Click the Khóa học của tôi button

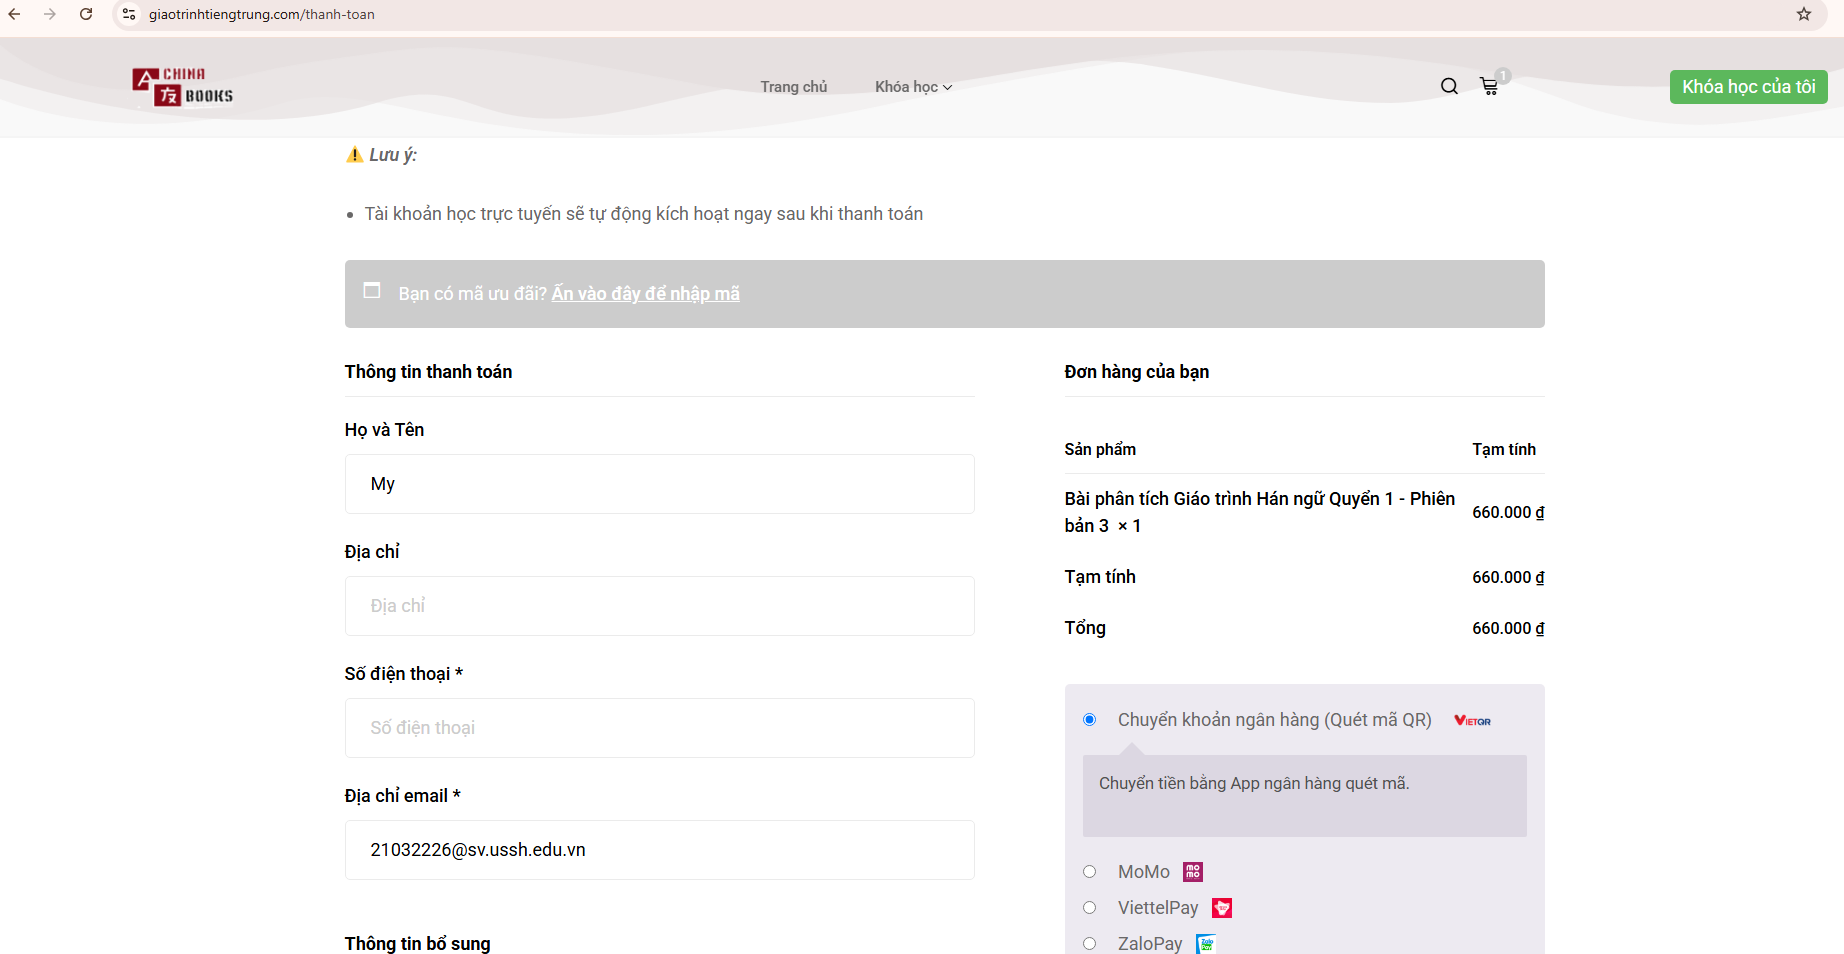coord(1748,86)
